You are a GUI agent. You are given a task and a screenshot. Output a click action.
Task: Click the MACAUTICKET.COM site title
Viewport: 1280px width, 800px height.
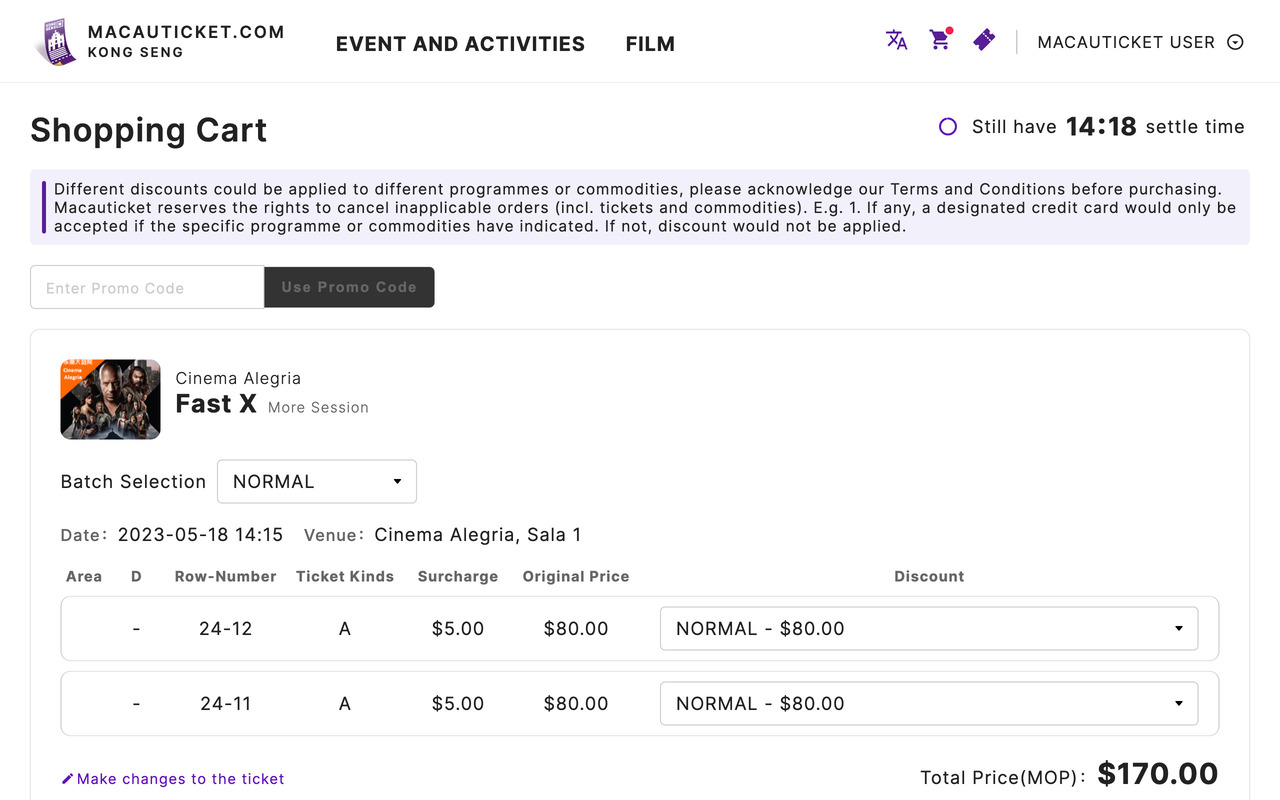point(186,32)
